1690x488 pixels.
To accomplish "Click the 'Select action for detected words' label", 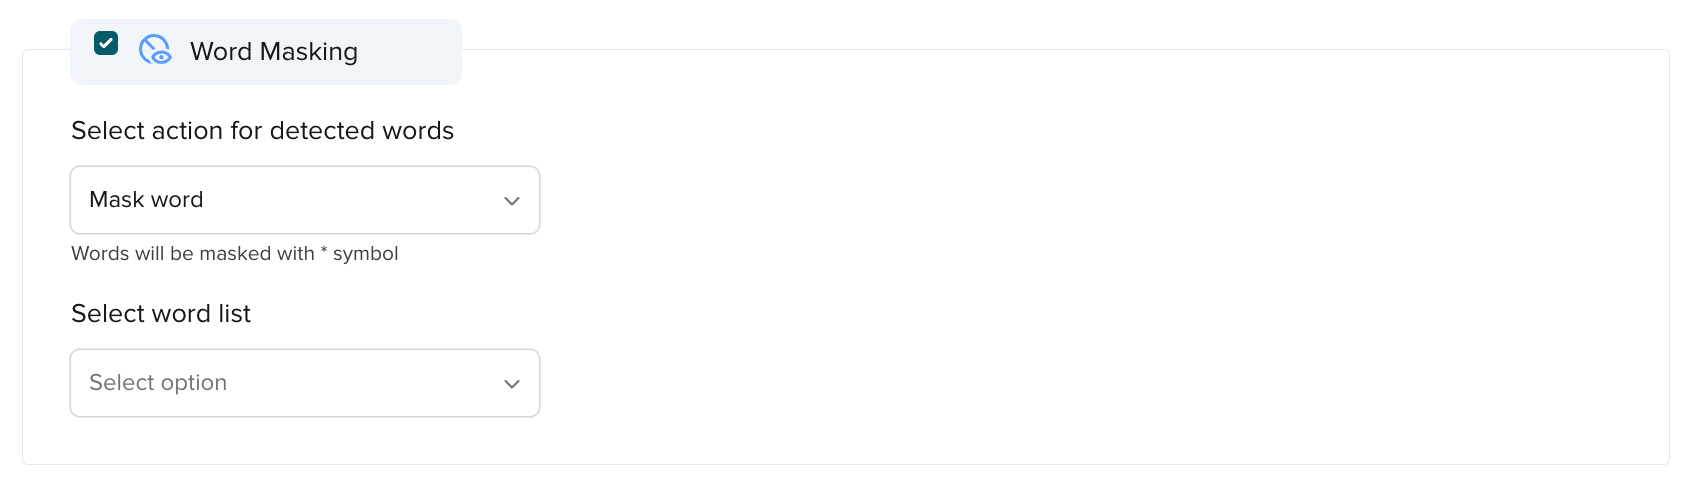I will click(262, 131).
